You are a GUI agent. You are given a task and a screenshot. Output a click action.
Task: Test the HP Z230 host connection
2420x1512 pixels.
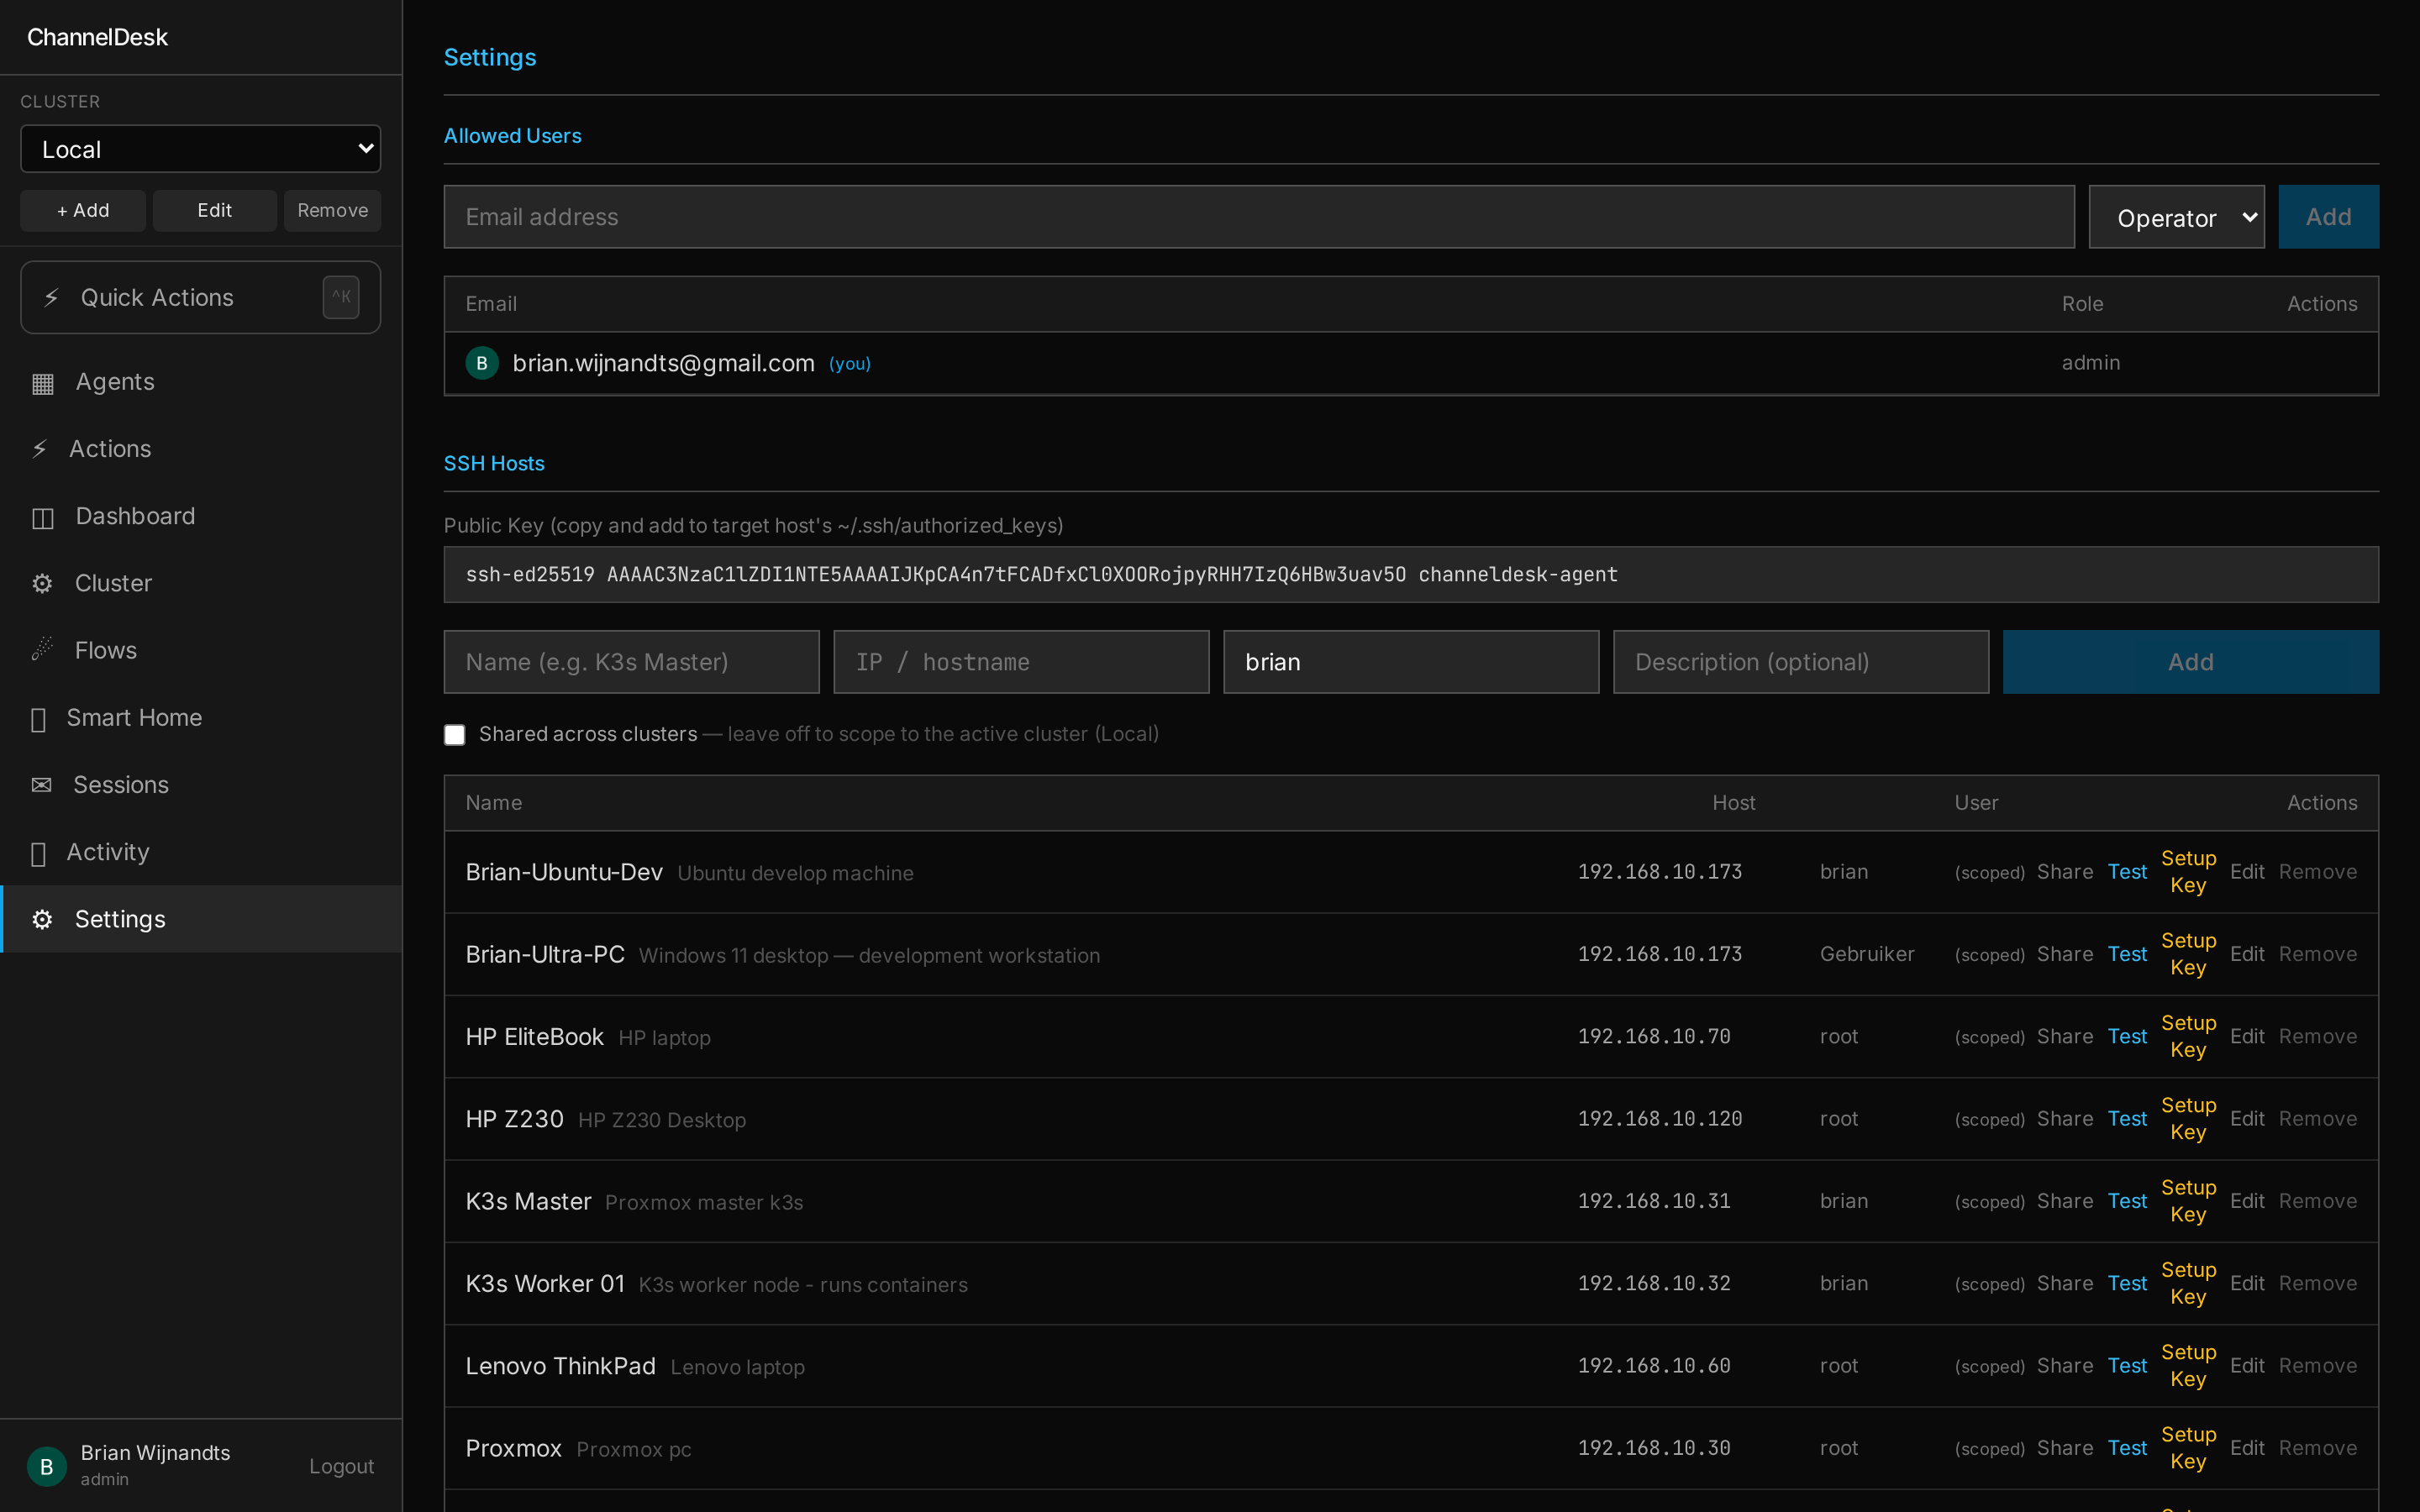point(2127,1119)
